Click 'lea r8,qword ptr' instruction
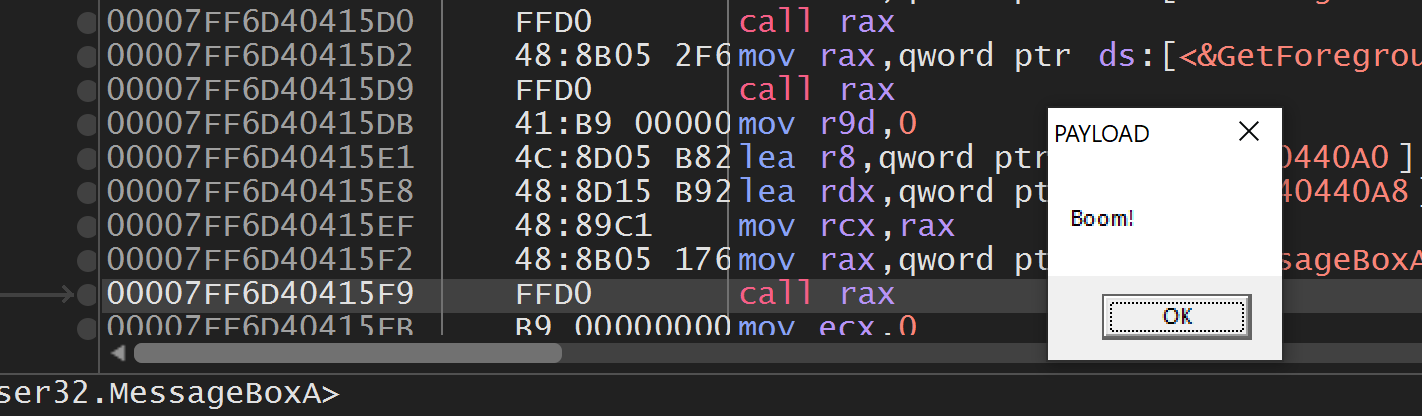 coord(893,157)
